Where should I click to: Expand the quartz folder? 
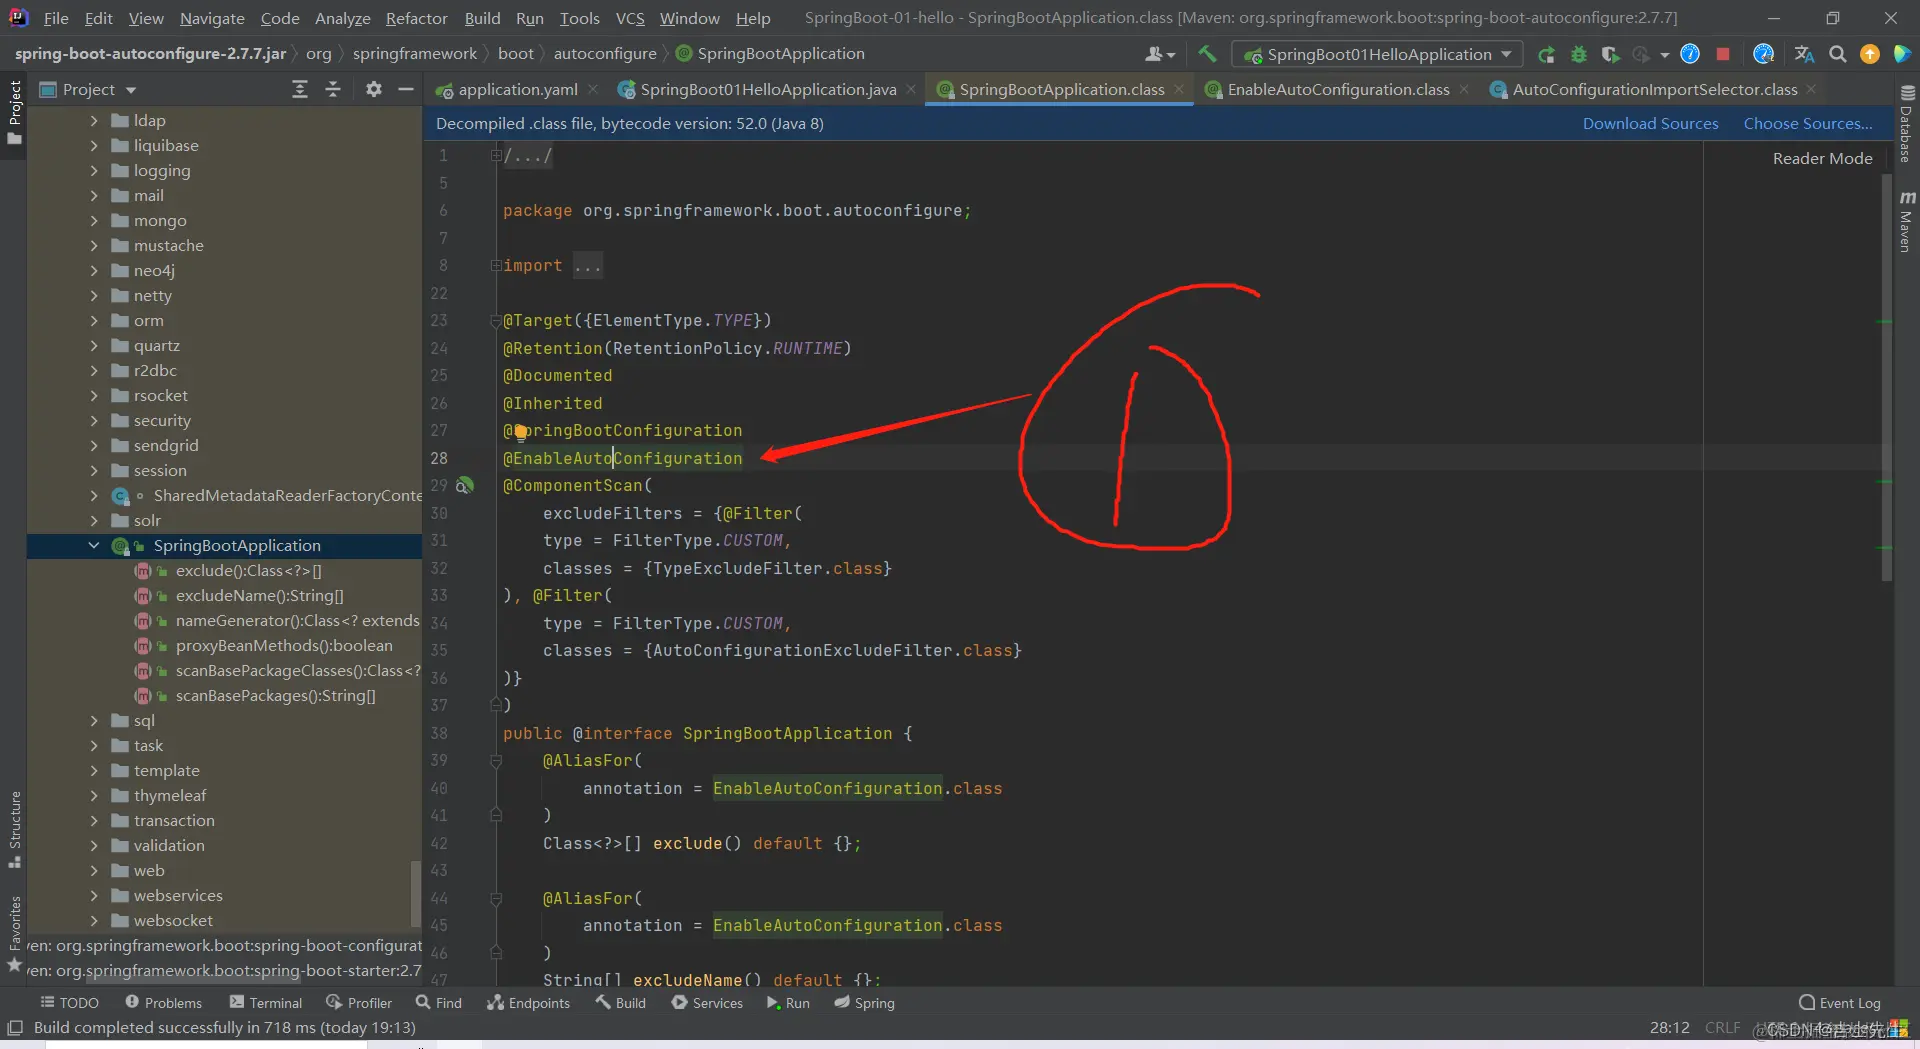click(94, 345)
